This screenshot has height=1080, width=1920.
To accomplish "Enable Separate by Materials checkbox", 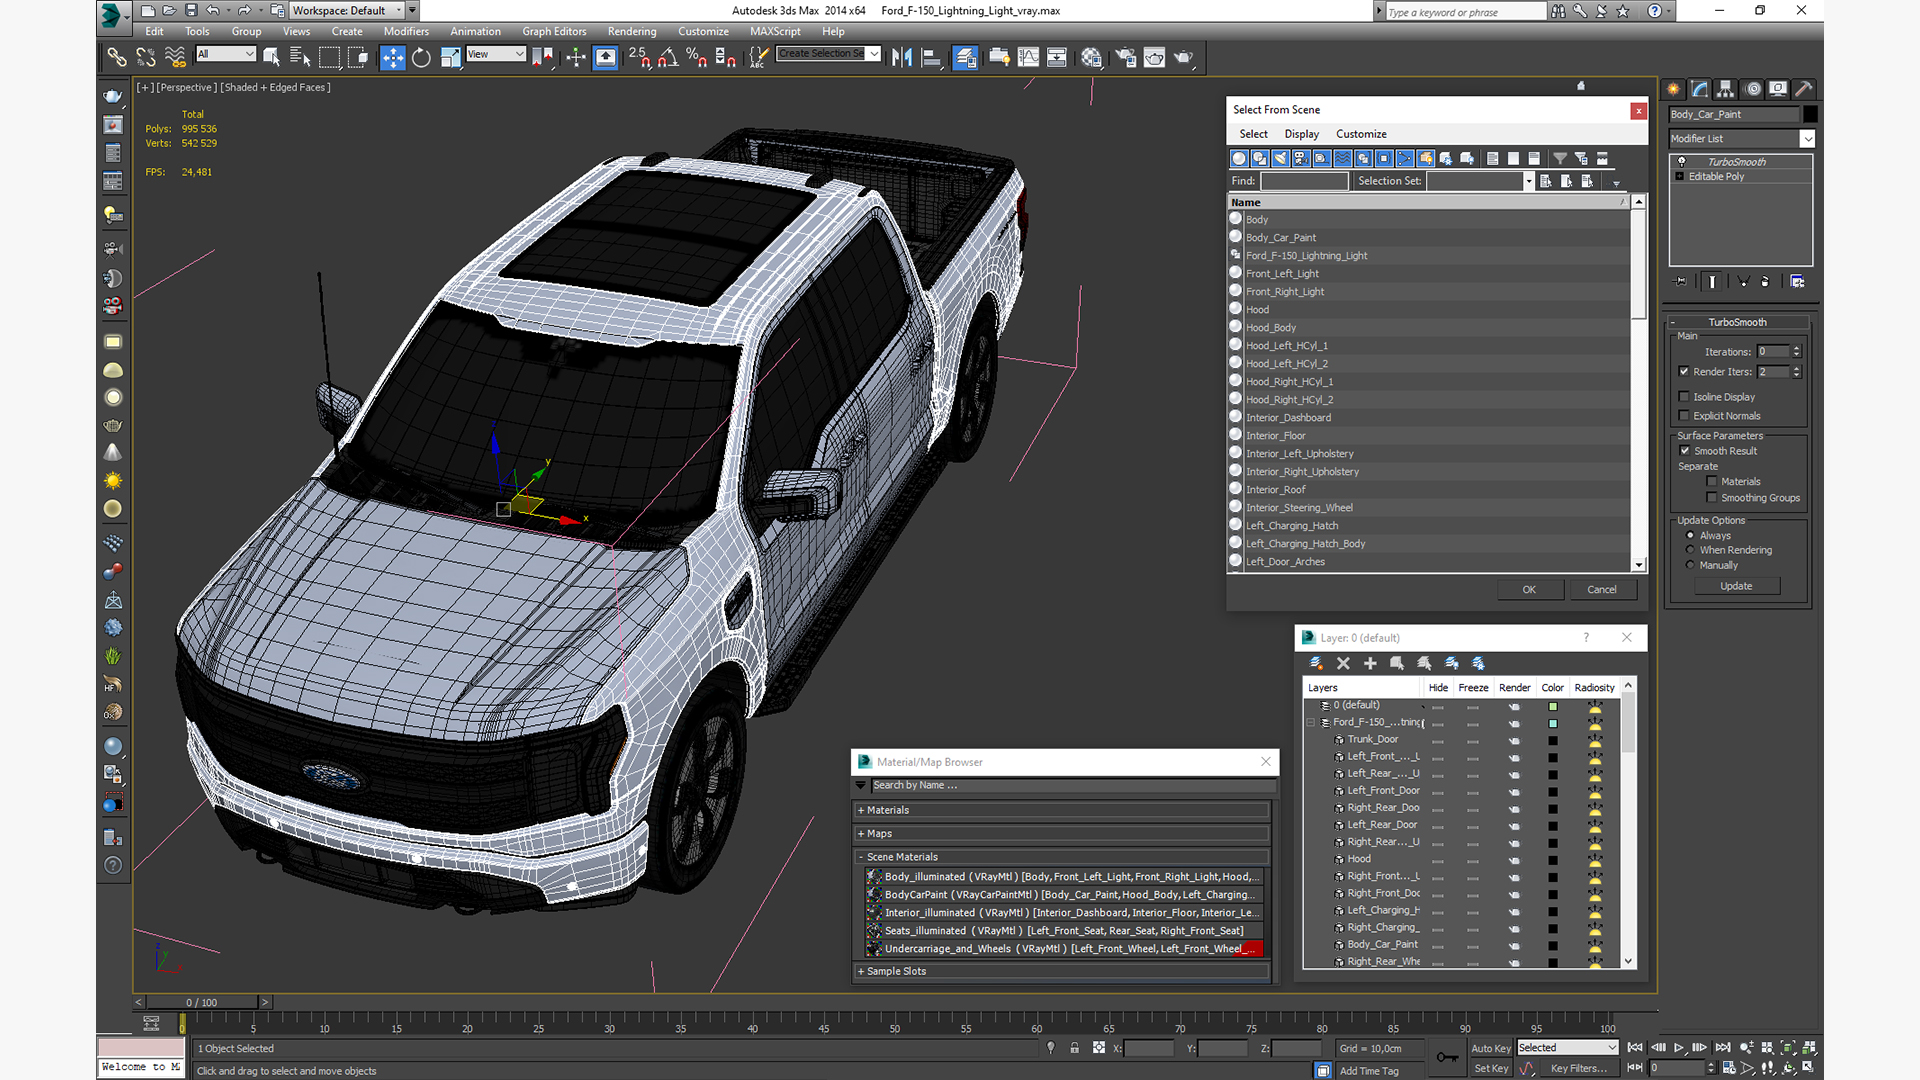I will pyautogui.click(x=1712, y=481).
